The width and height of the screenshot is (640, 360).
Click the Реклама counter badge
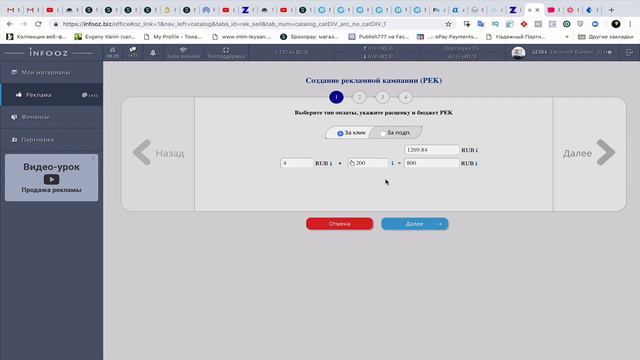[89, 95]
